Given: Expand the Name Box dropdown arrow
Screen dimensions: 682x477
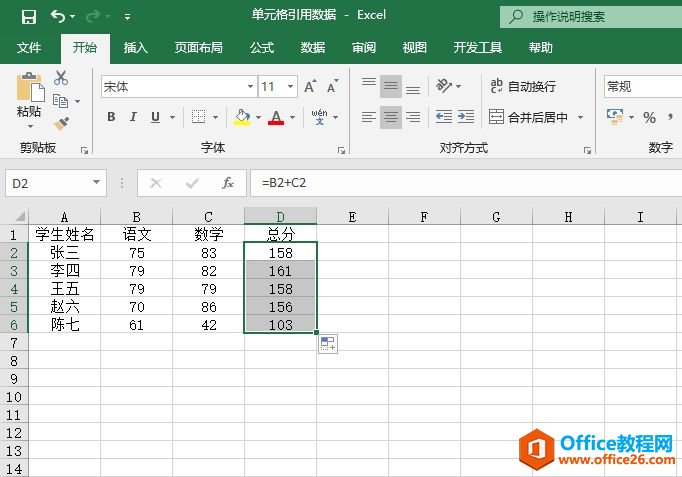Looking at the screenshot, I should pos(97,183).
